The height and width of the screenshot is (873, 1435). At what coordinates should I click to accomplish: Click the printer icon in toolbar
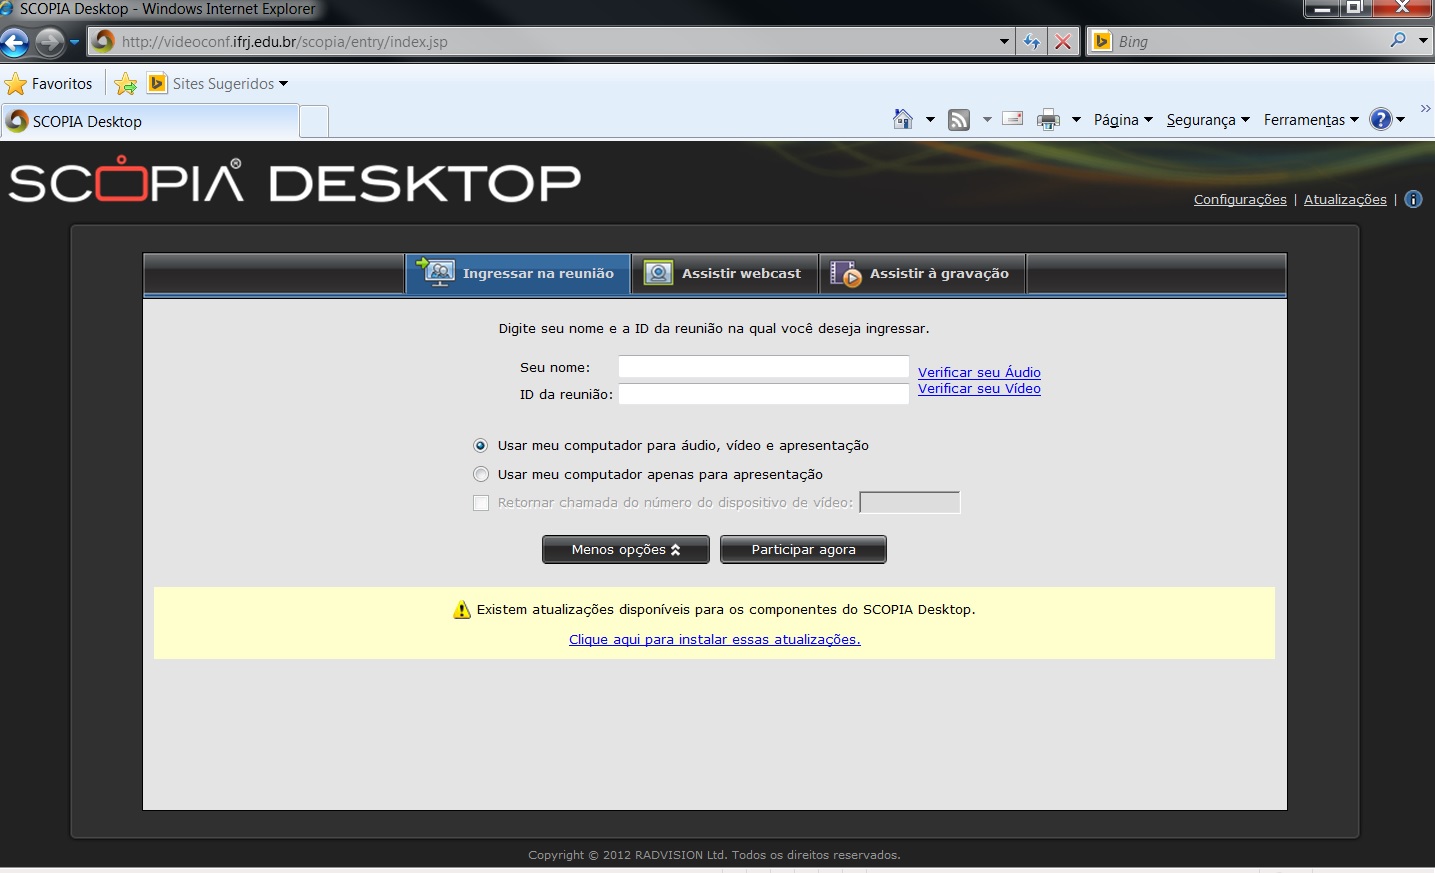point(1047,120)
